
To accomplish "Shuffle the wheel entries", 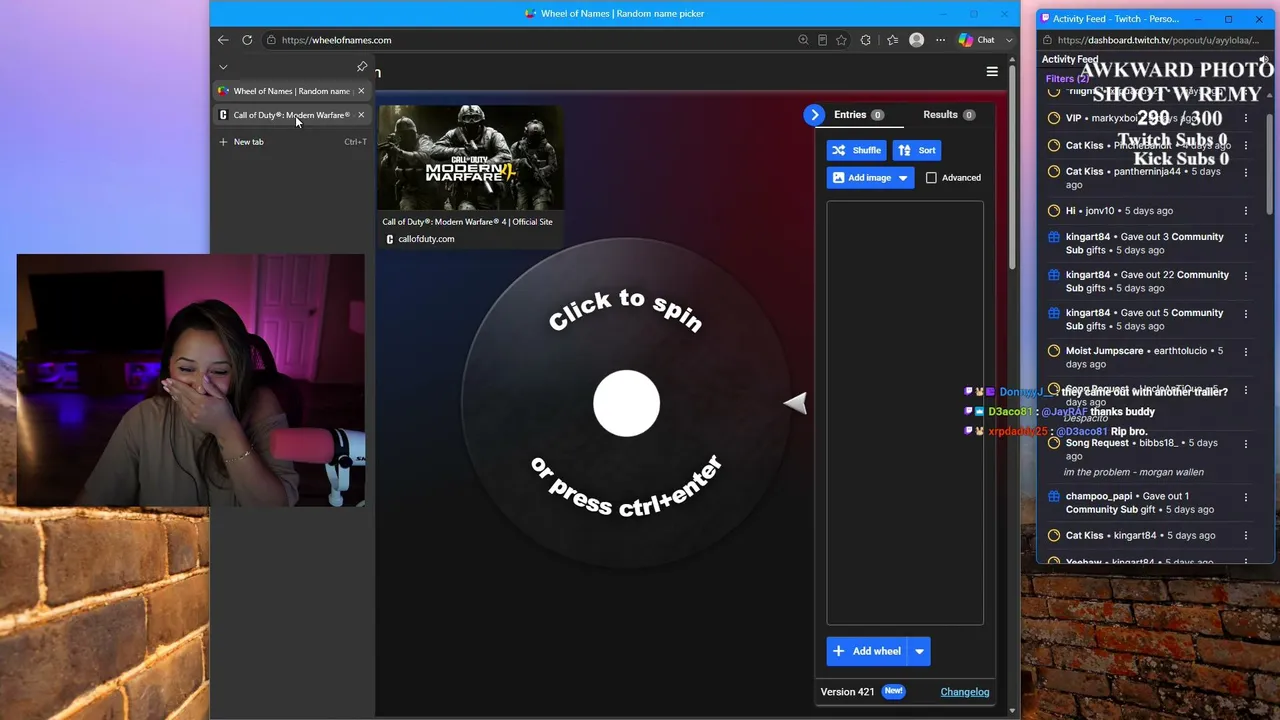I will [856, 150].
